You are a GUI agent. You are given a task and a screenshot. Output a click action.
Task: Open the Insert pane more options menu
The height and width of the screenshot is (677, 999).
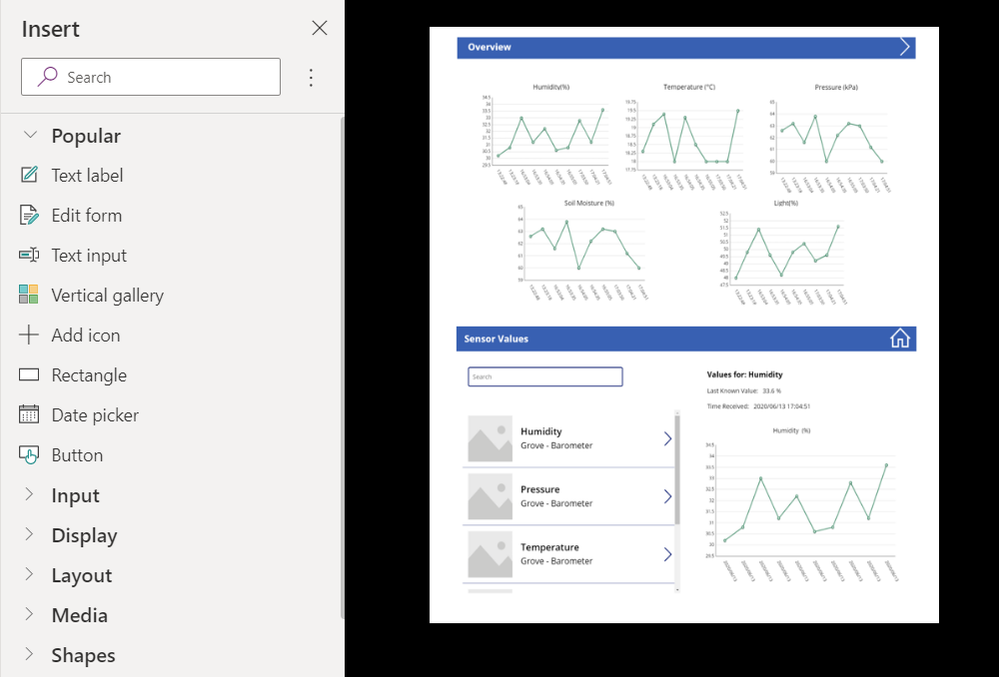pos(311,77)
